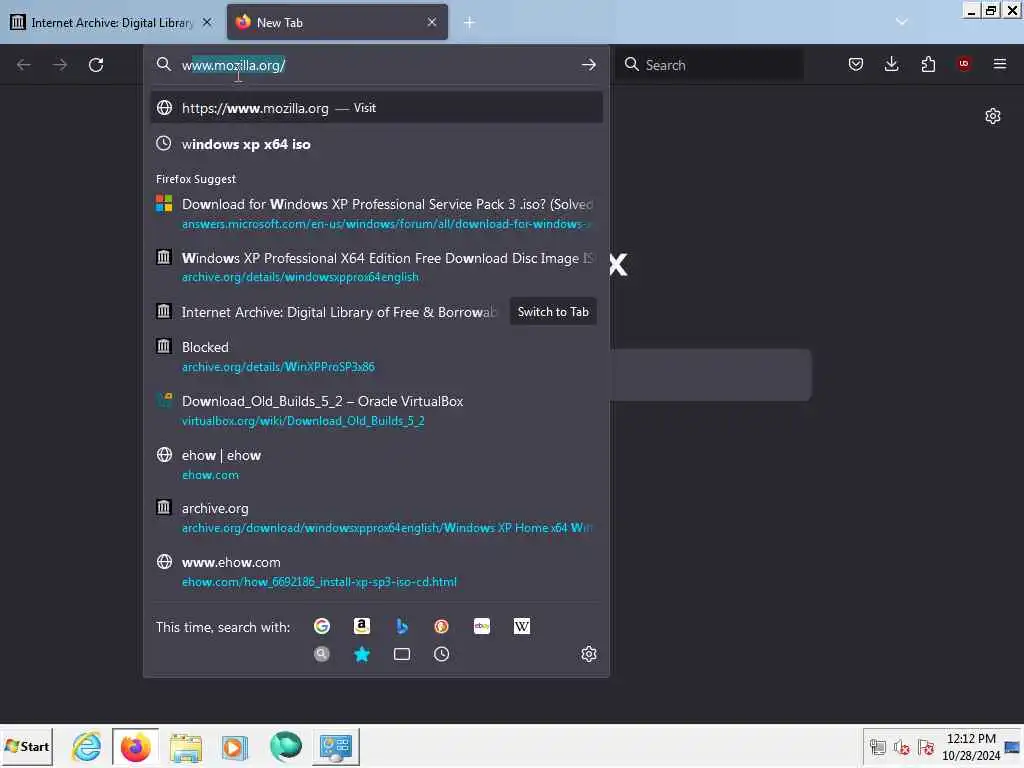Select the gray magnifier search engine icon
Screen dimensions: 1024x768
pos(322,654)
